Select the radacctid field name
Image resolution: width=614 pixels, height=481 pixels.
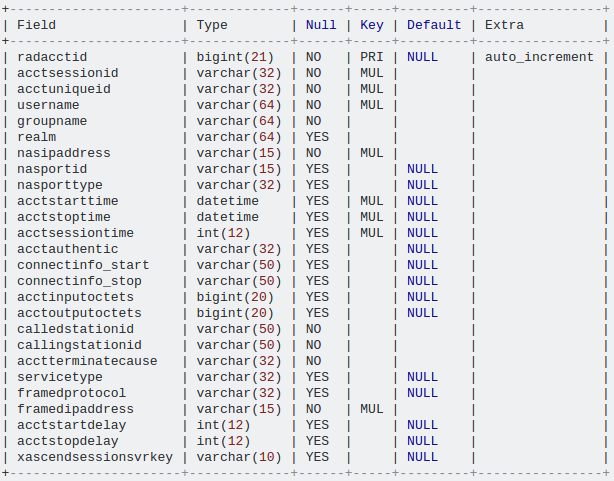point(52,57)
